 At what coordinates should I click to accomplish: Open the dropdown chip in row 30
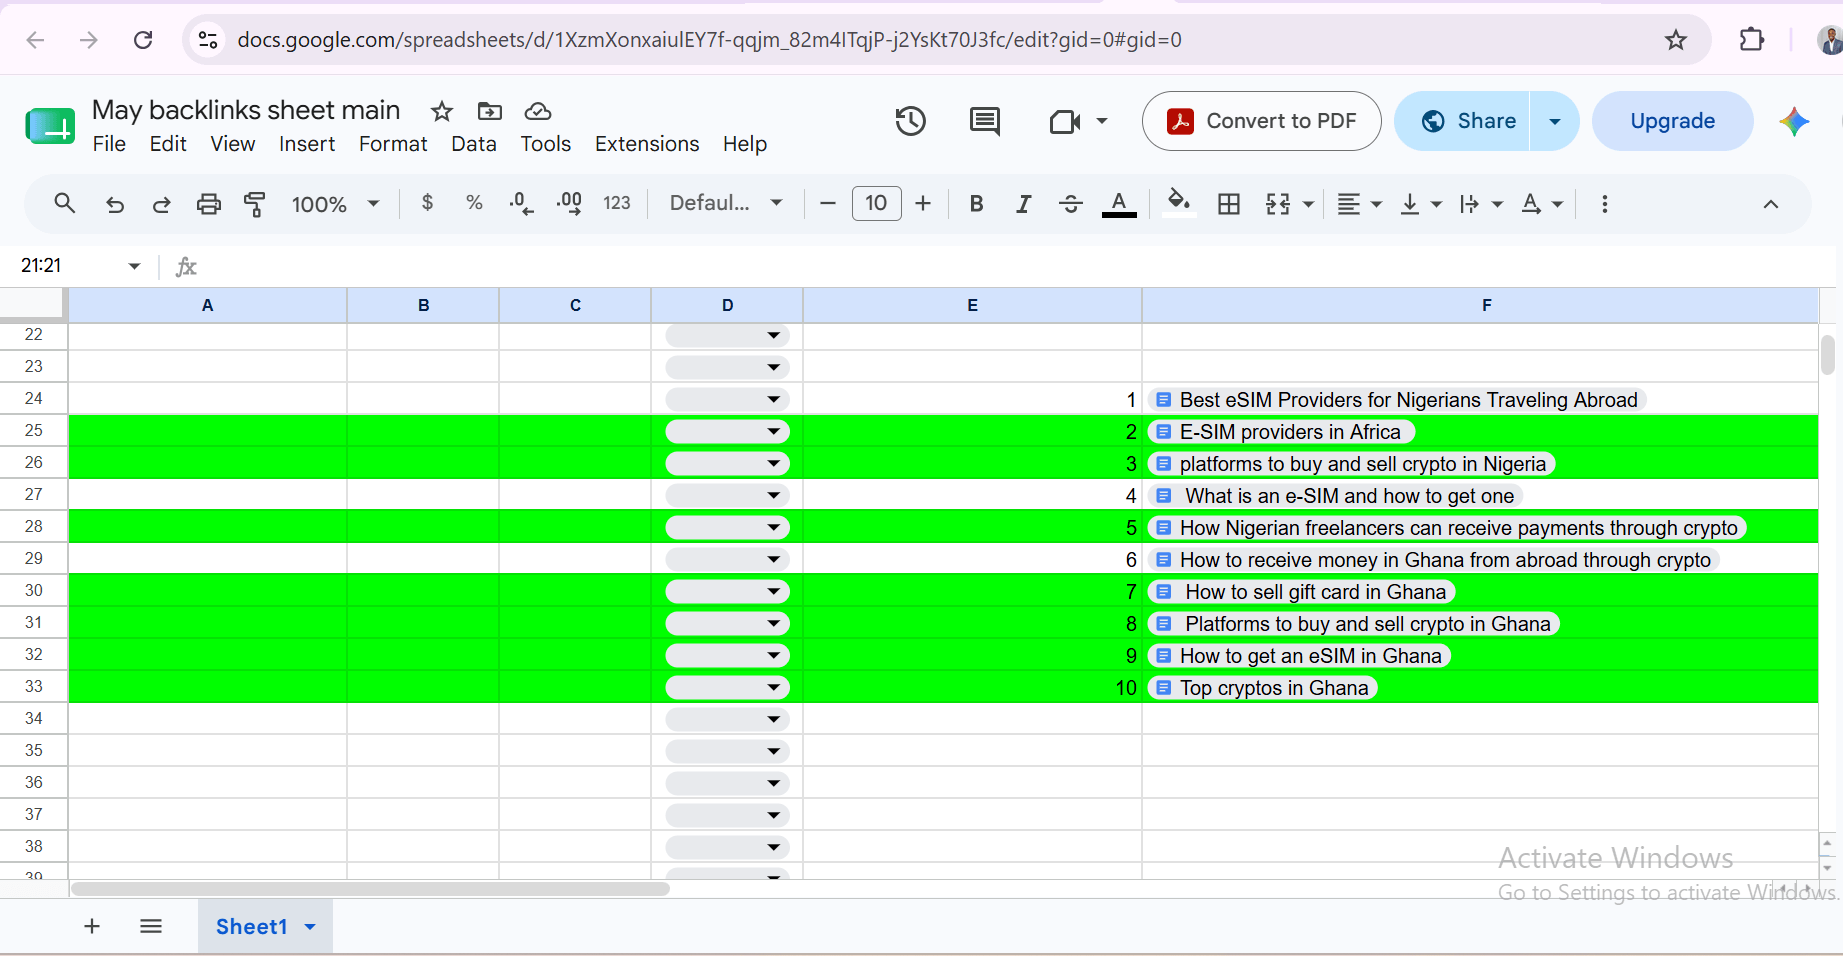tap(727, 591)
